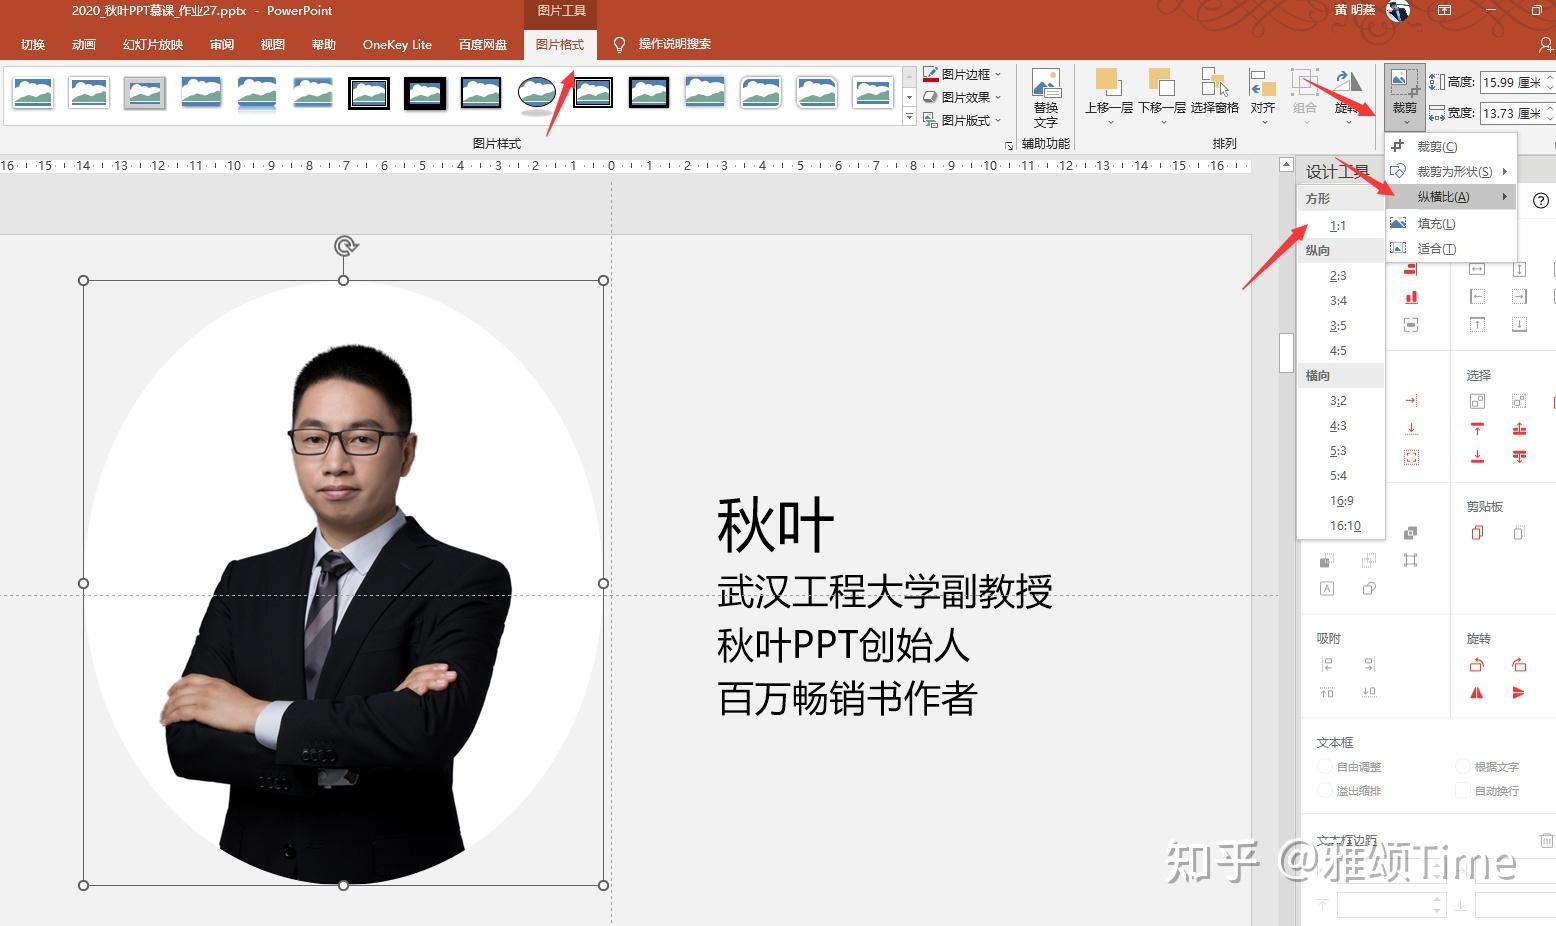Click 操作说明搜索 search box

(675, 44)
